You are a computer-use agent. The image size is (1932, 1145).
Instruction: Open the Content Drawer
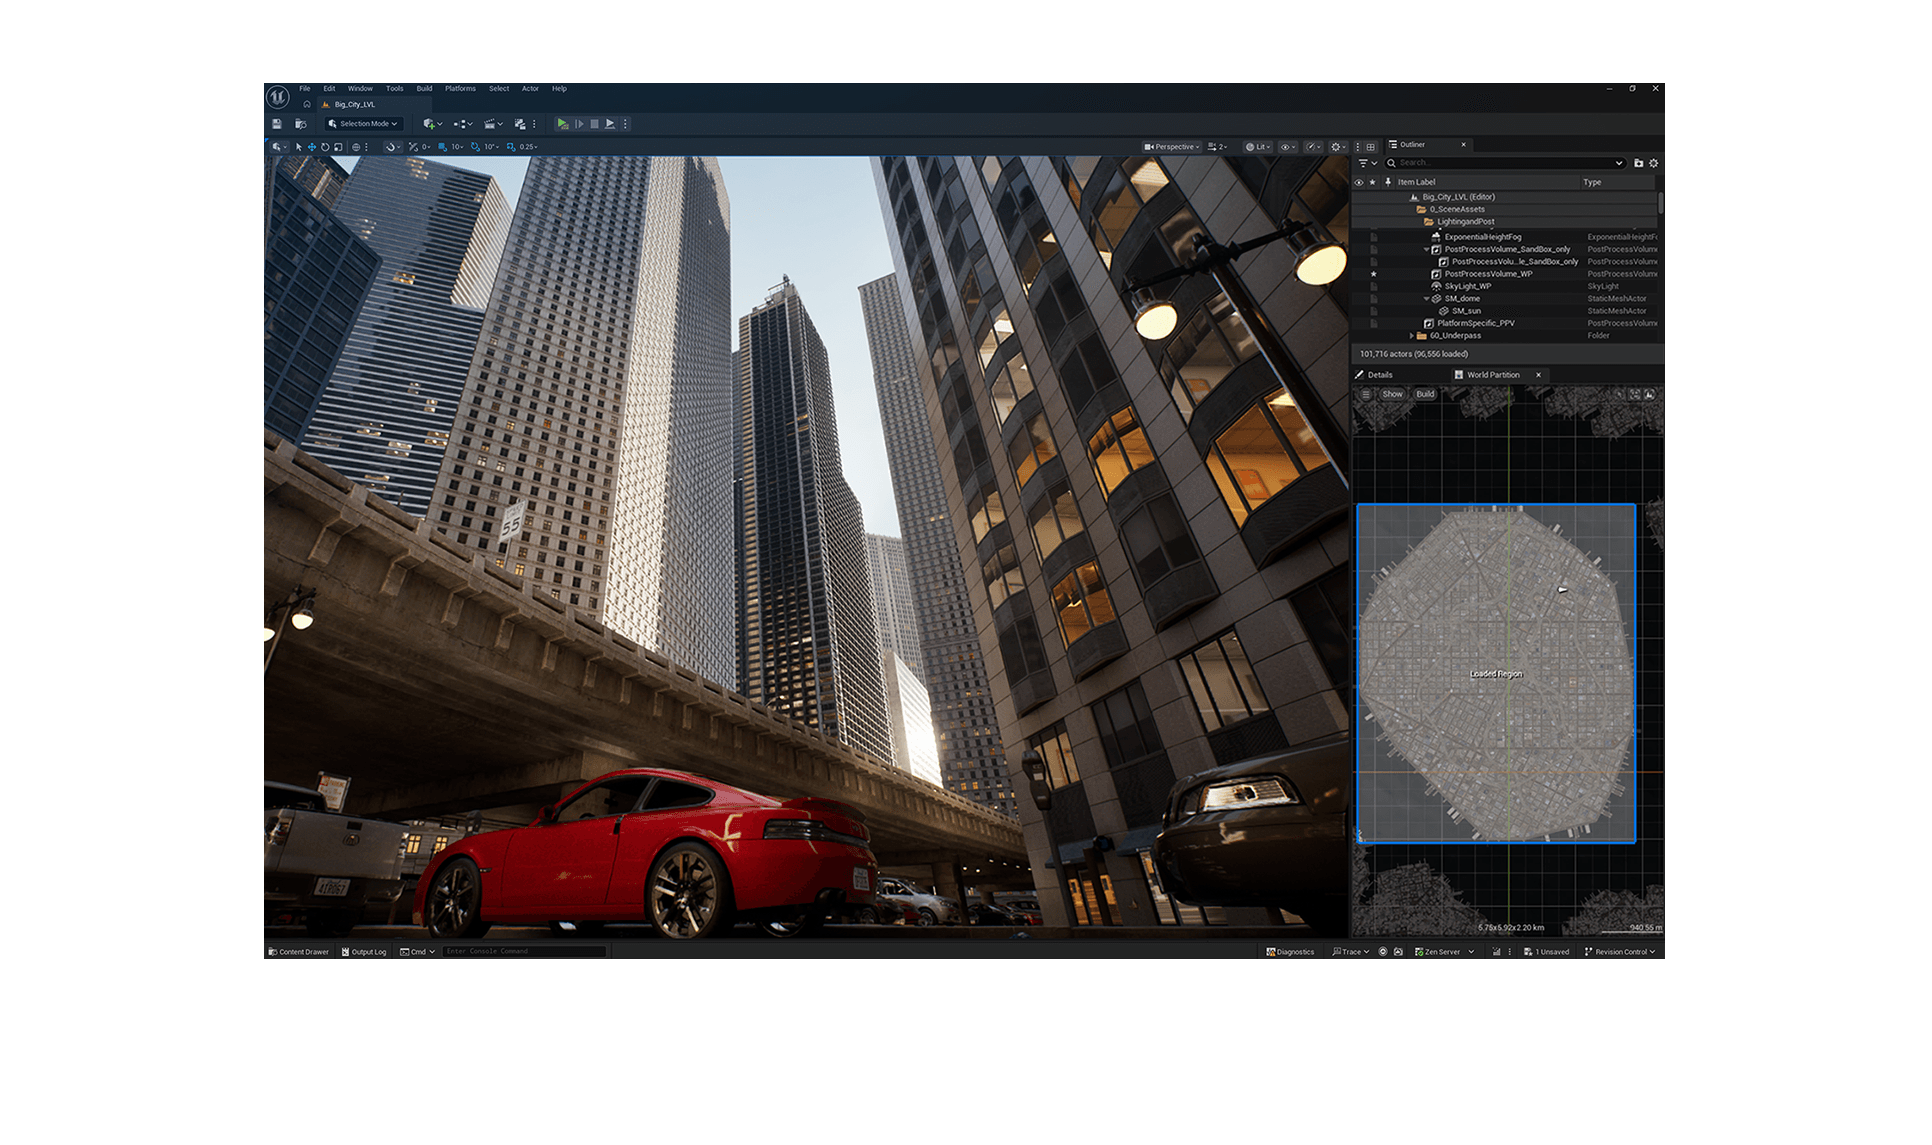click(x=298, y=952)
